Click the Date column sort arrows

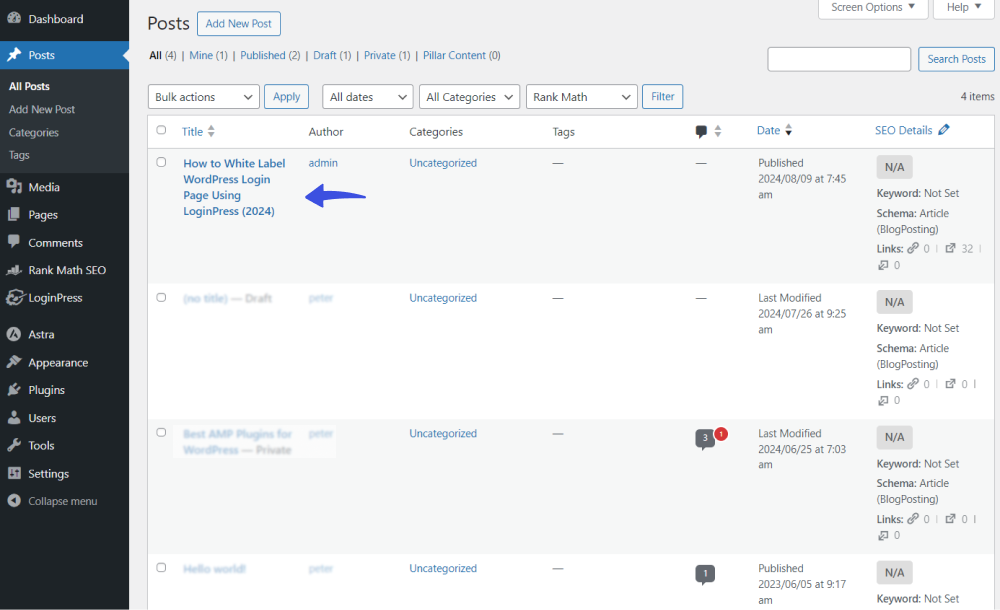[x=789, y=130]
